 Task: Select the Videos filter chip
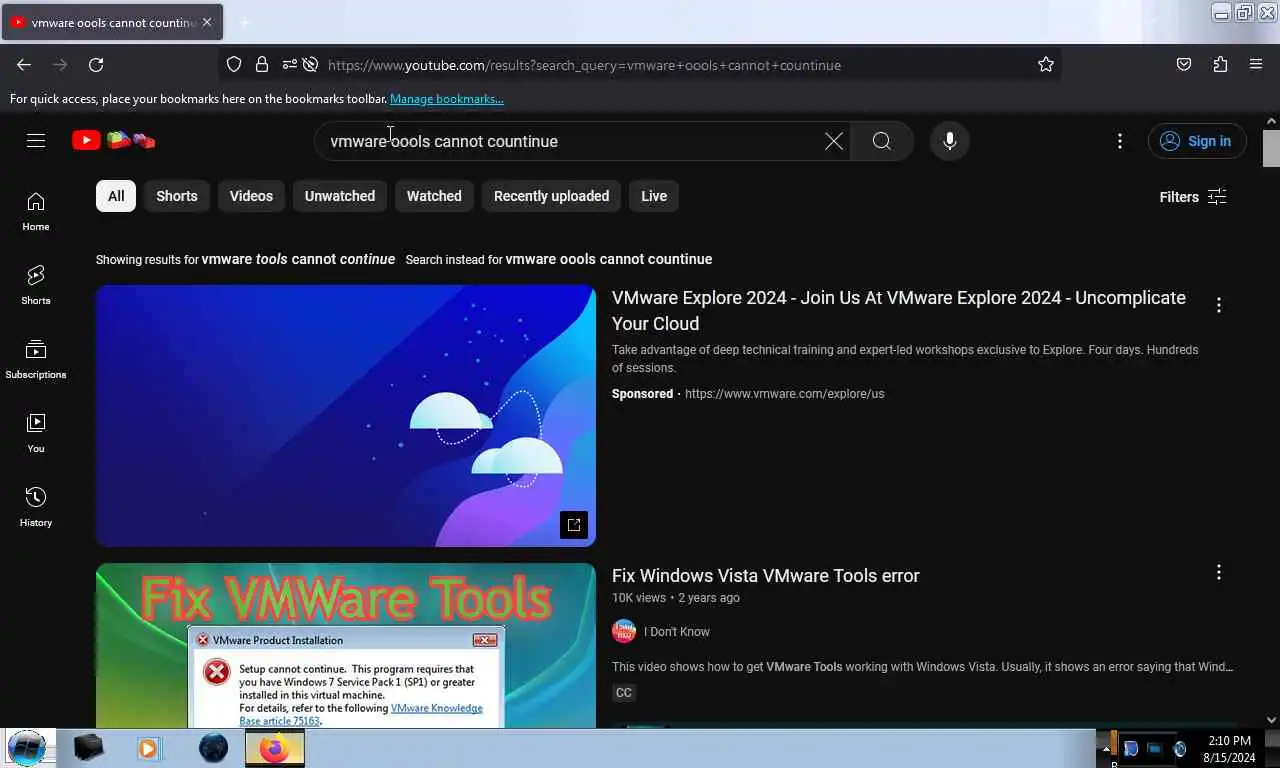click(251, 196)
